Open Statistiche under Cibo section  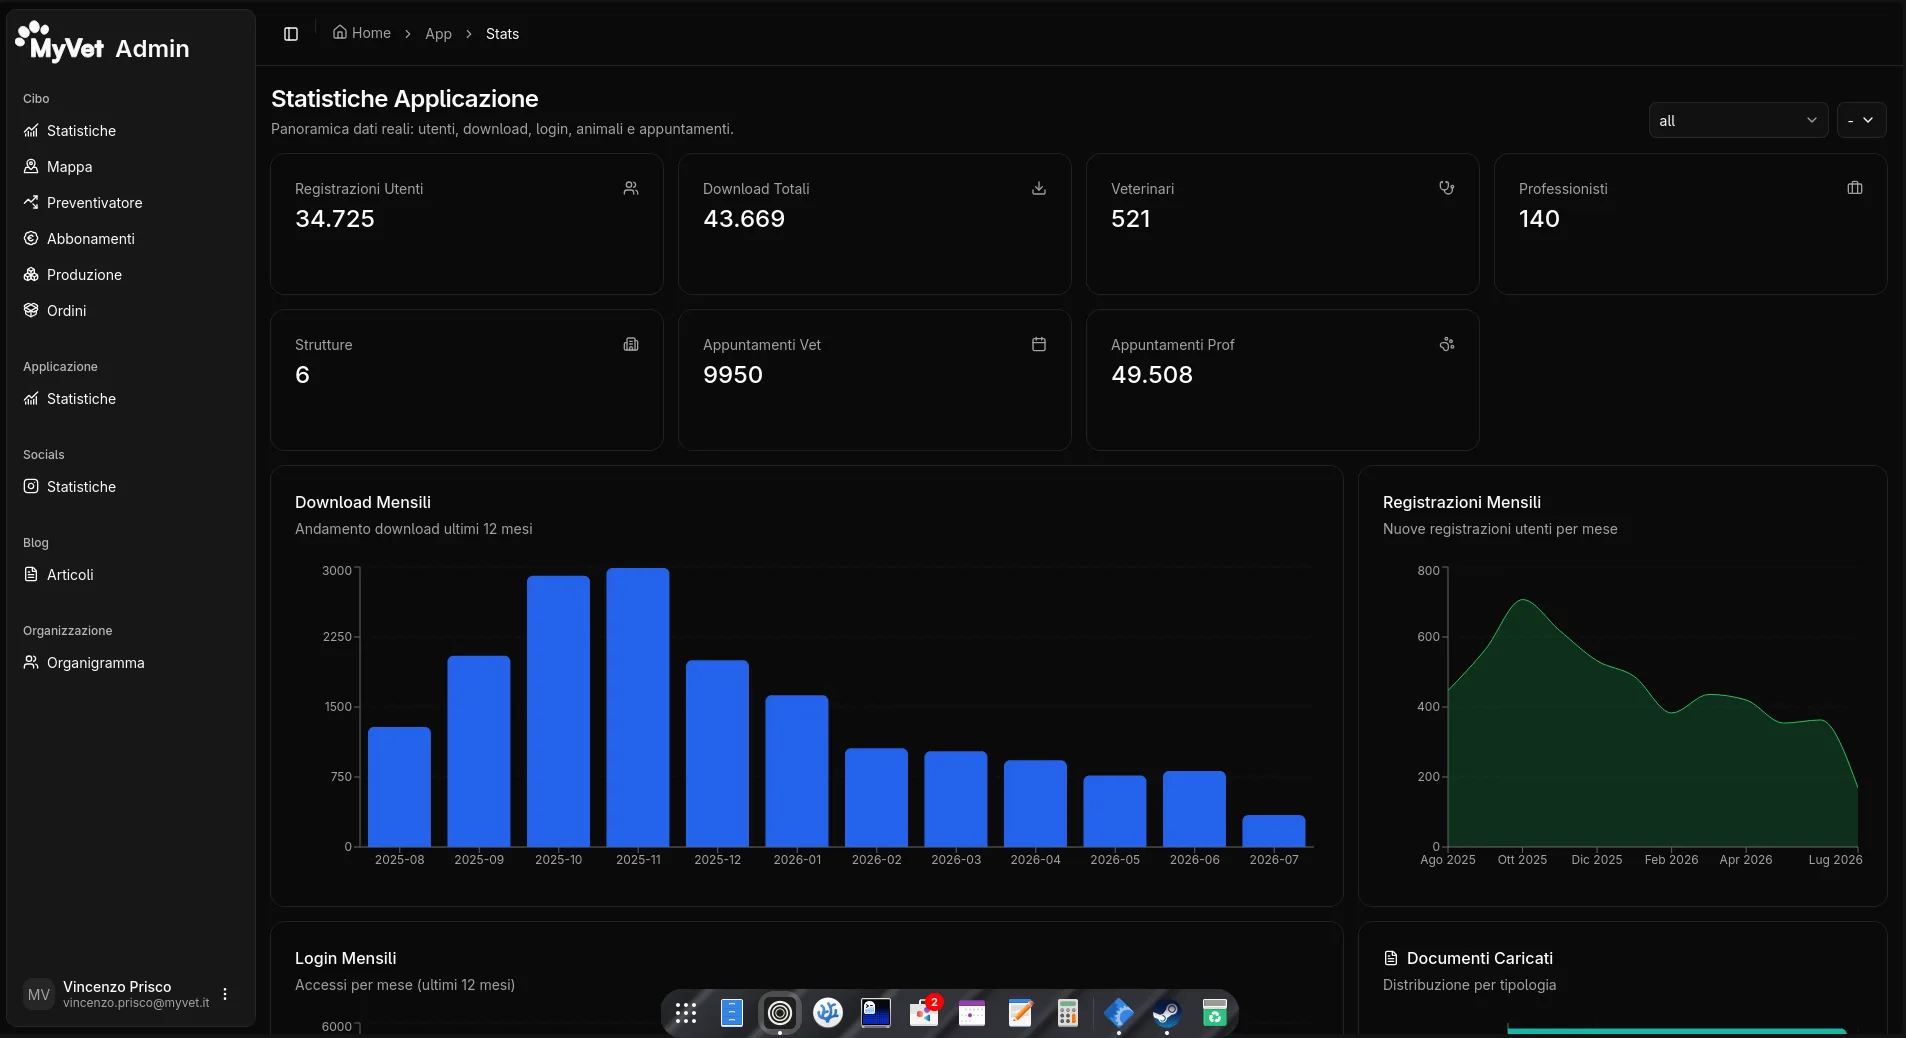[x=130, y=131]
